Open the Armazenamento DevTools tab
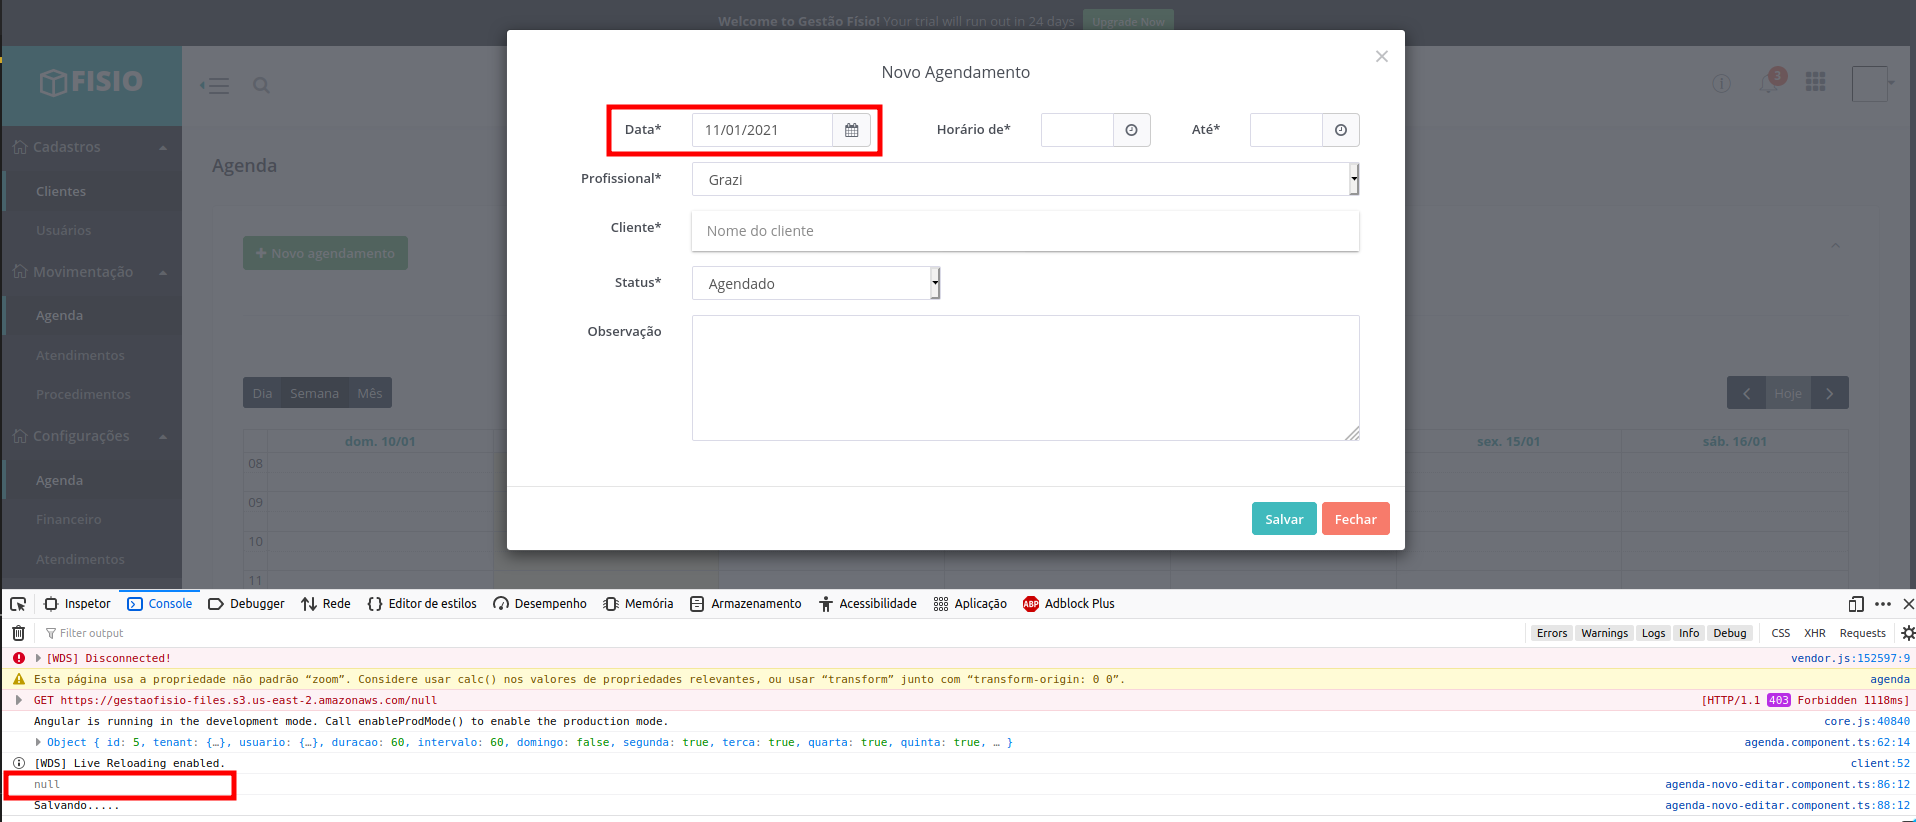The height and width of the screenshot is (822, 1916). [746, 604]
